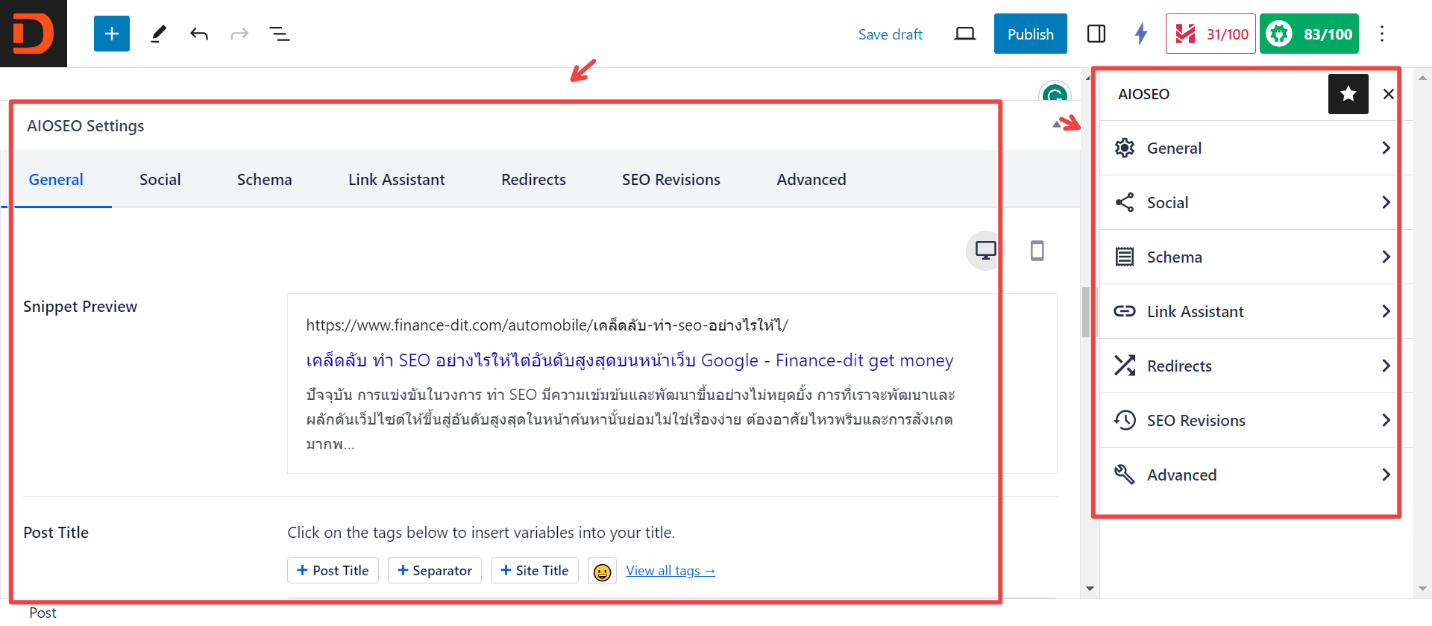Open the laptop preview icon
The width and height of the screenshot is (1432, 626).
click(965, 34)
